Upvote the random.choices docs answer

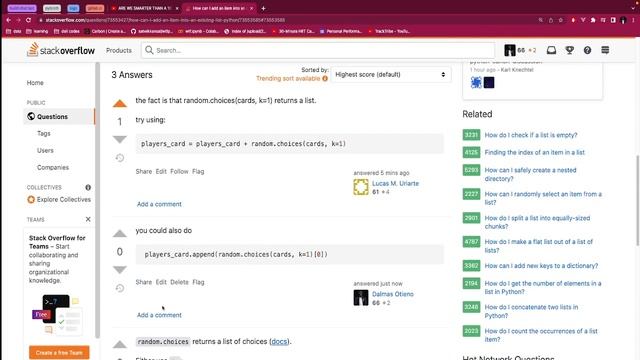click(x=120, y=344)
